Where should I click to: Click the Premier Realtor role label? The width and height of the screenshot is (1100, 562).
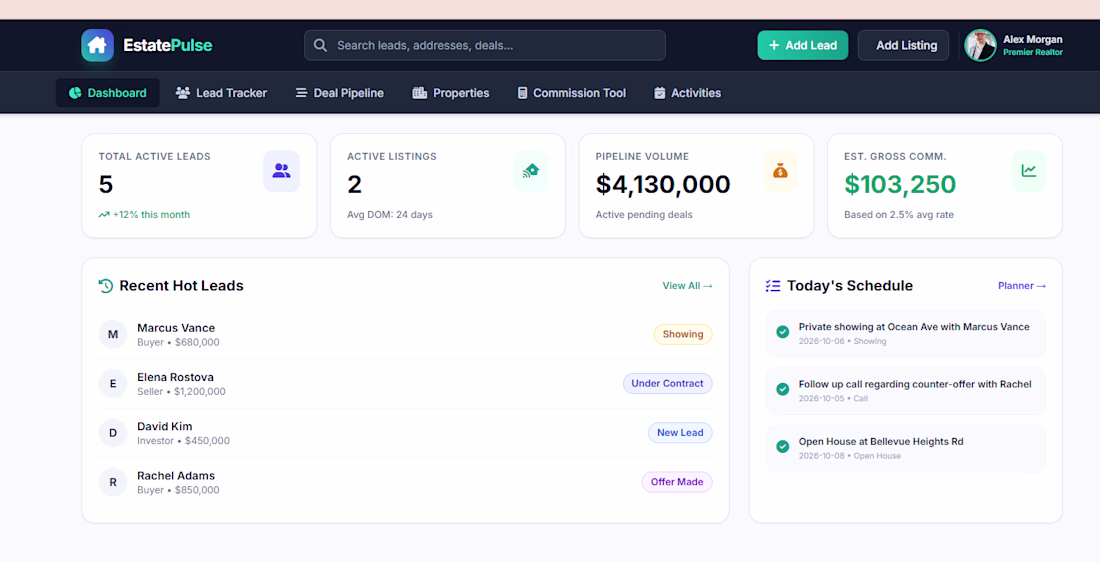[x=1033, y=53]
